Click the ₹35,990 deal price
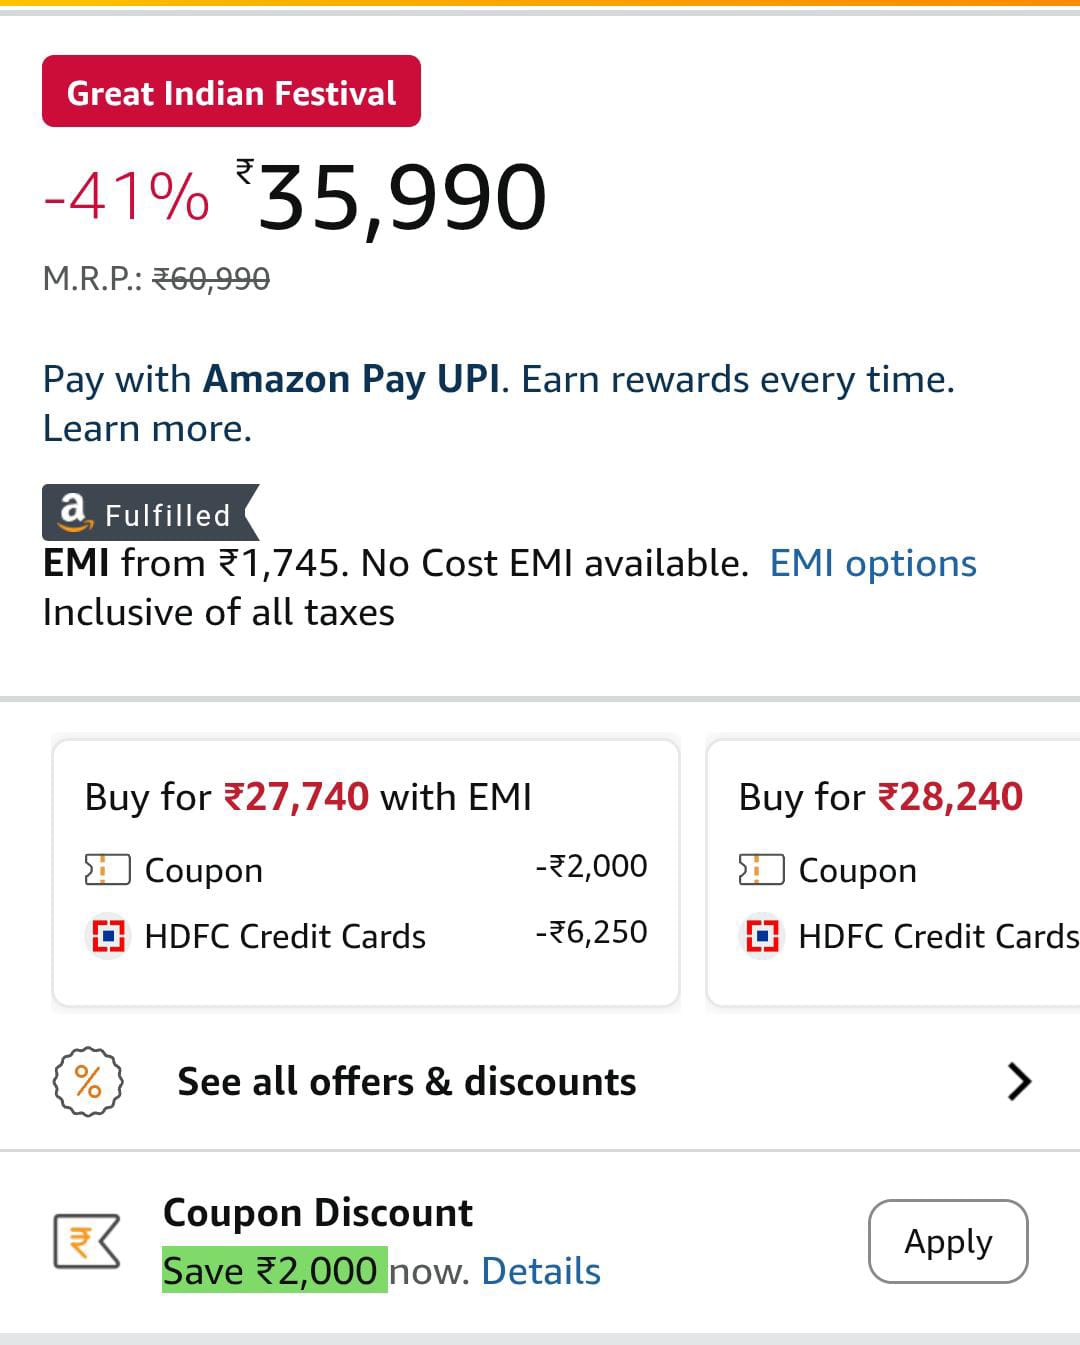The width and height of the screenshot is (1080, 1345). [x=400, y=198]
